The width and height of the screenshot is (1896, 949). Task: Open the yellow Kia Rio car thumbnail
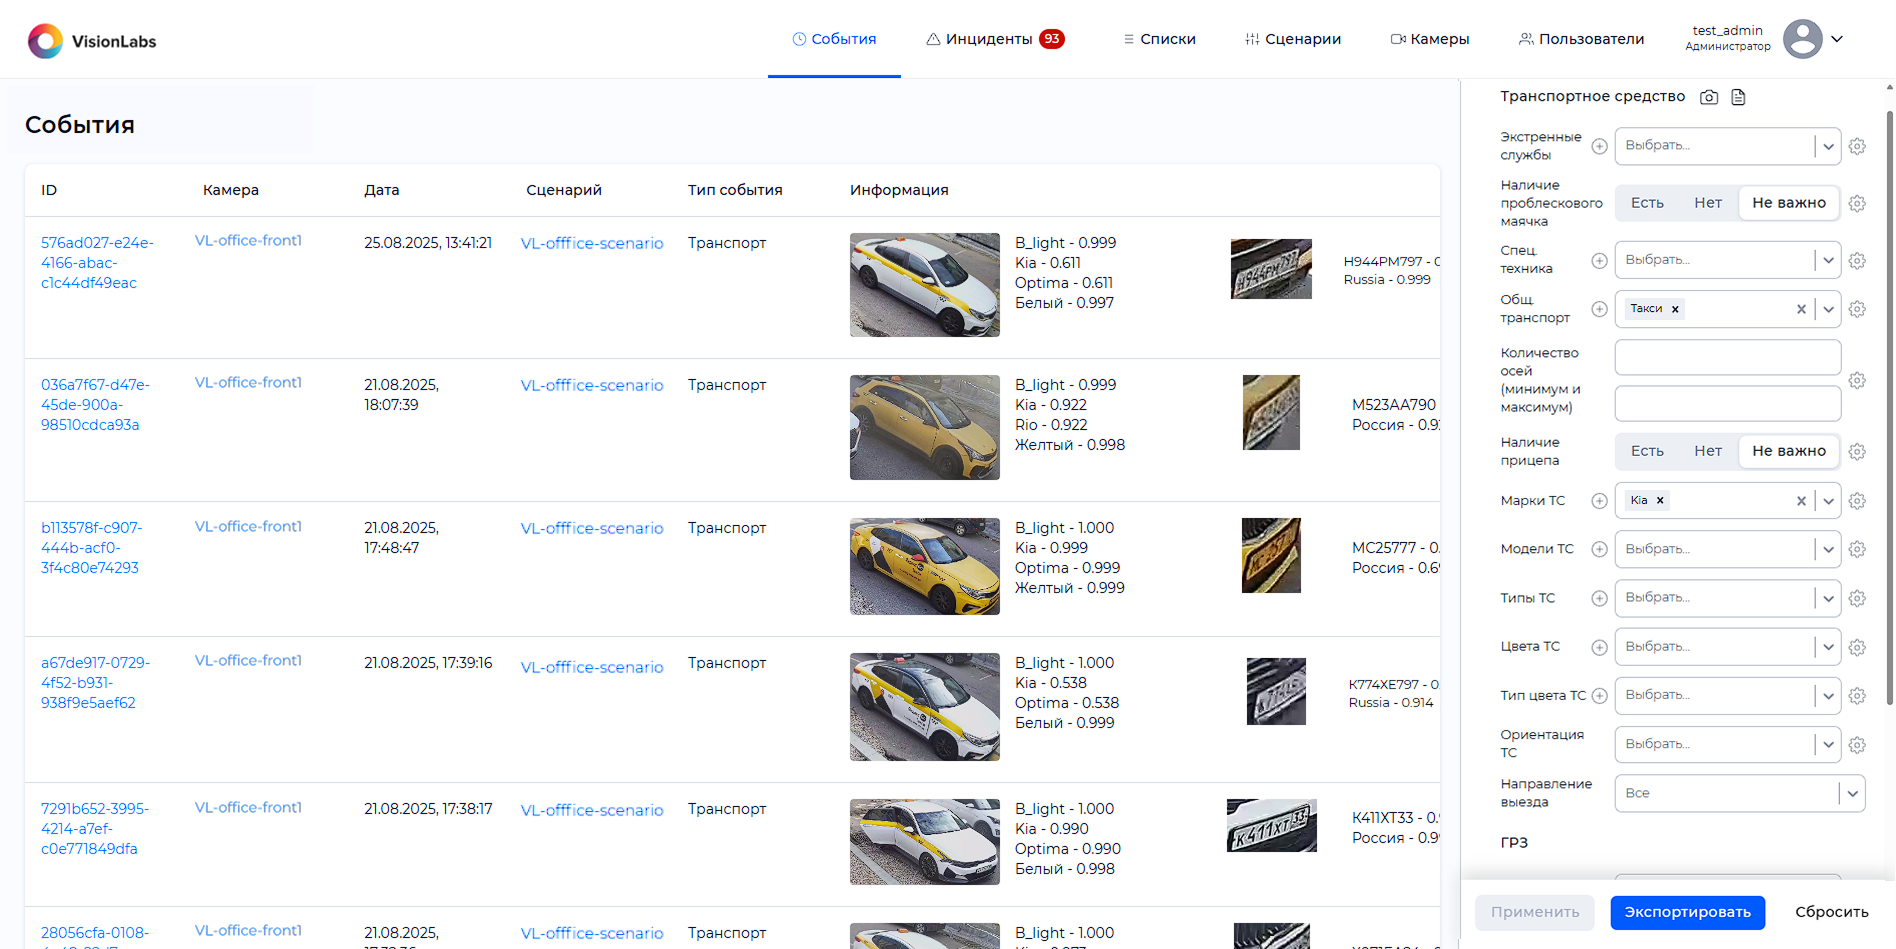click(924, 427)
